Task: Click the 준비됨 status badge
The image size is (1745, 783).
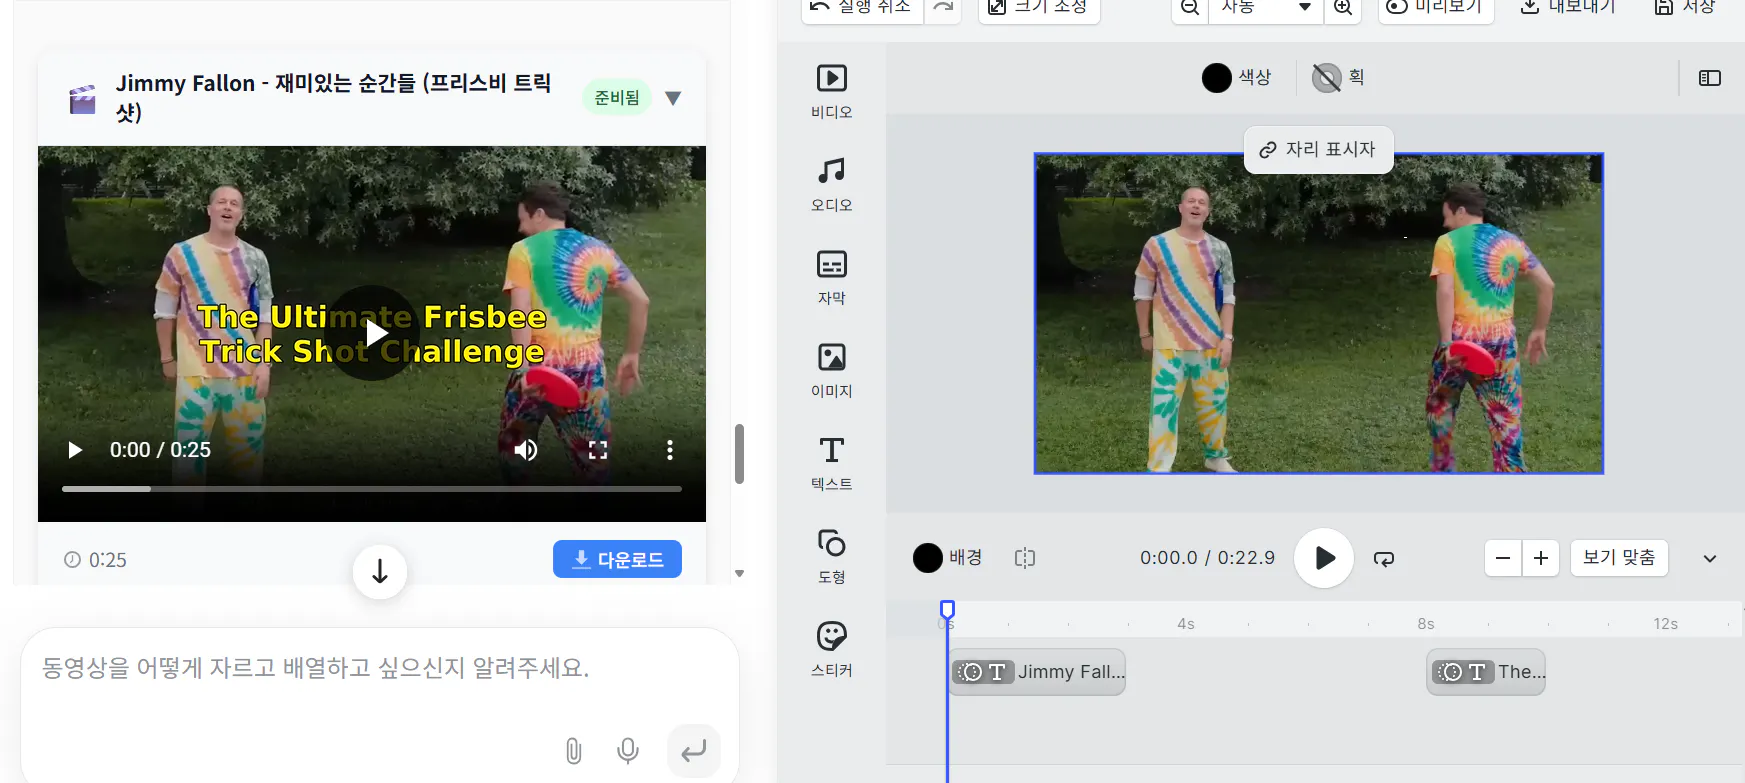Action: pos(617,98)
